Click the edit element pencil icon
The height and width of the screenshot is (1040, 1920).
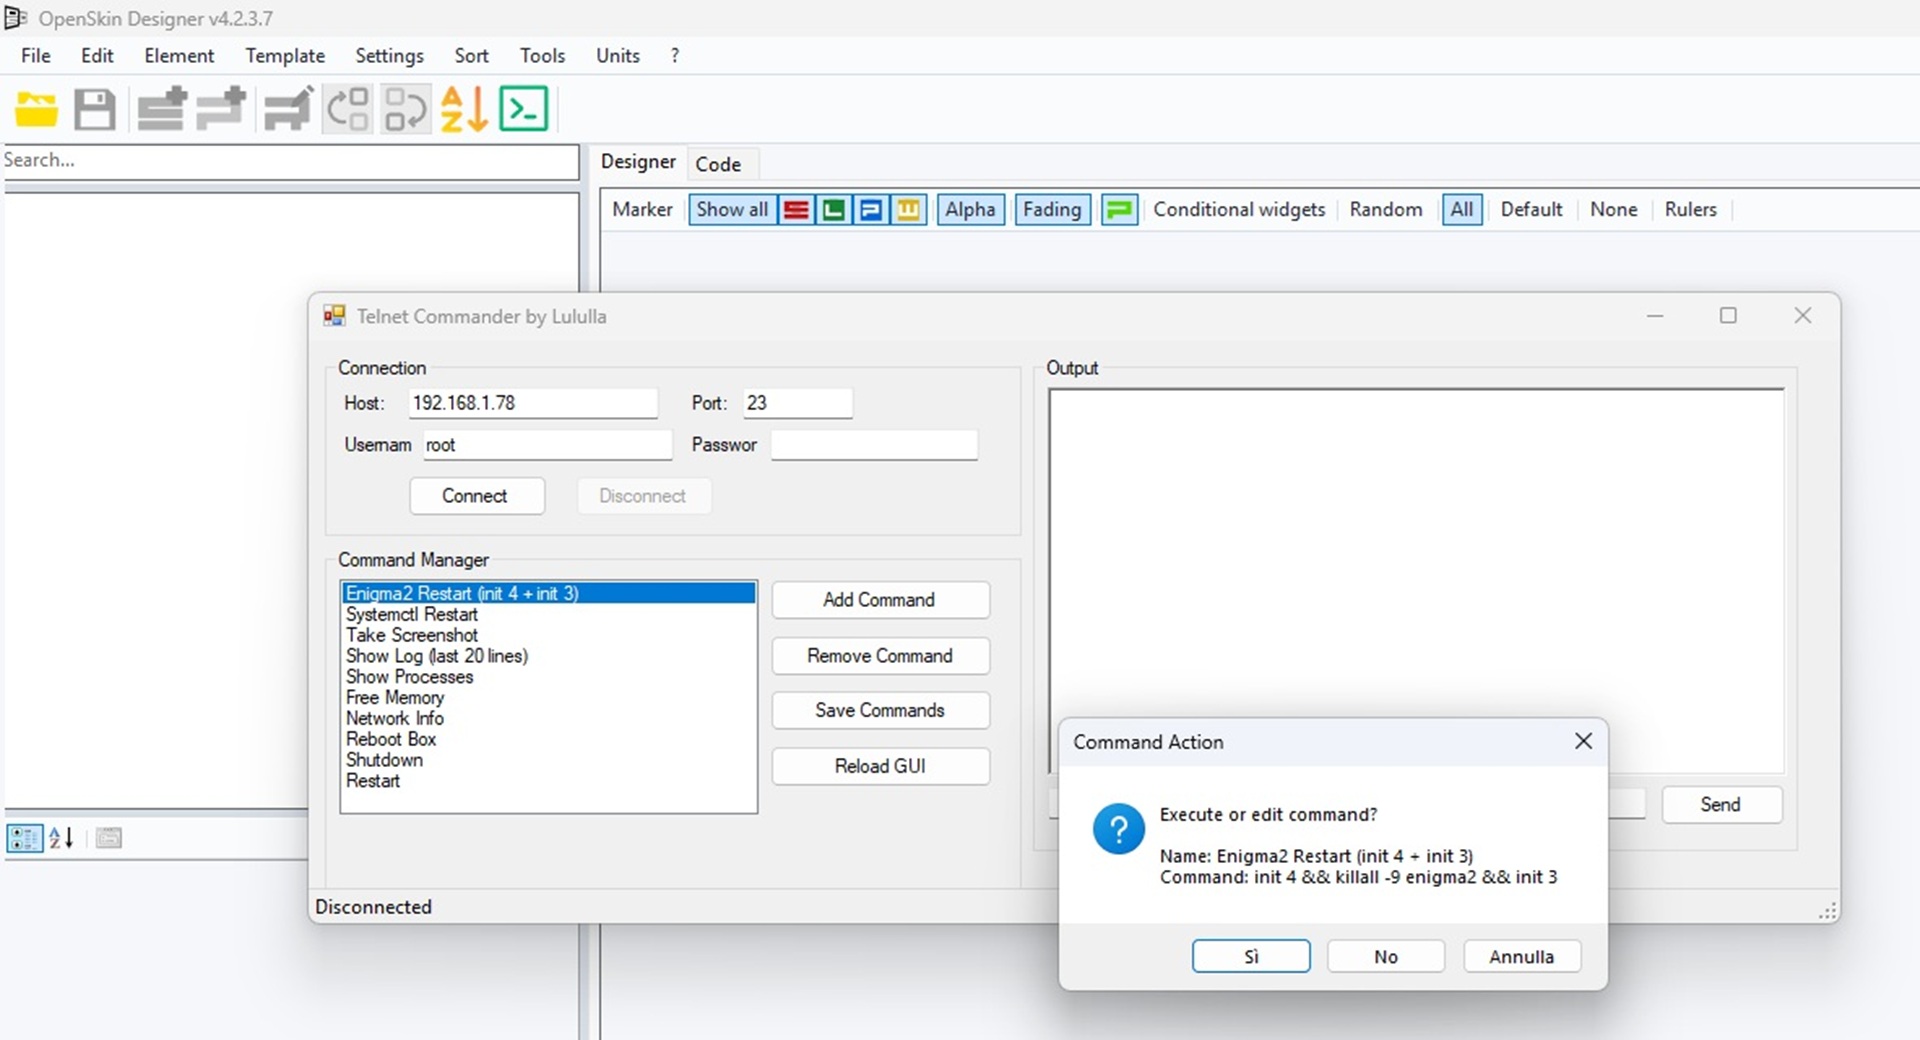[x=288, y=109]
